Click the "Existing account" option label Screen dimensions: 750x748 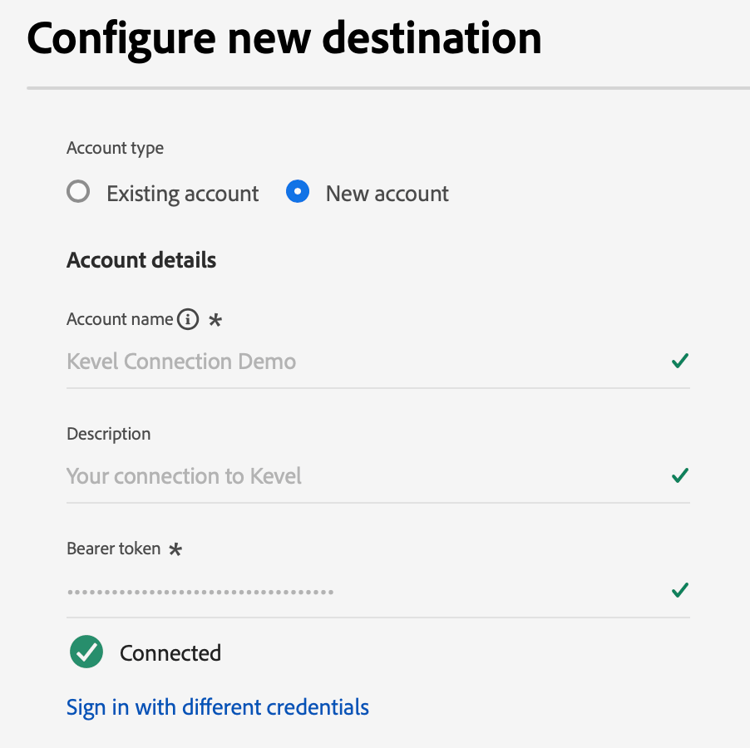pyautogui.click(x=182, y=194)
